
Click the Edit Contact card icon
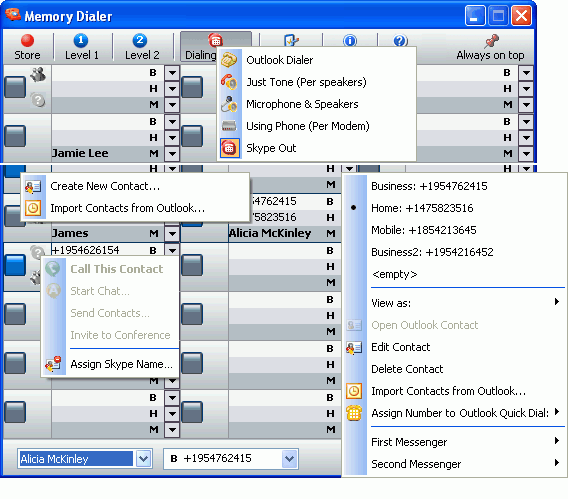tap(354, 348)
